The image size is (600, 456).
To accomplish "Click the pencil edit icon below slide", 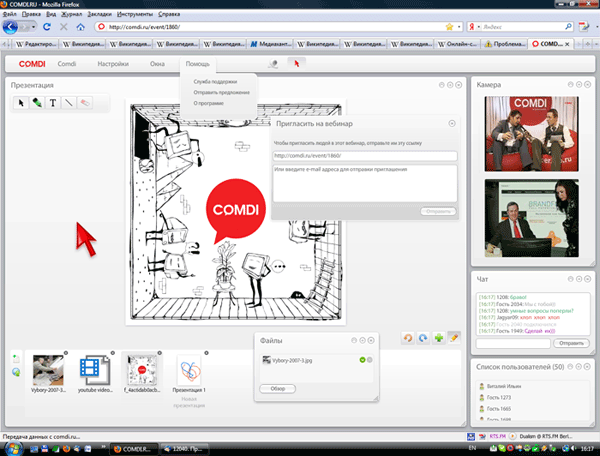I will (x=454, y=338).
